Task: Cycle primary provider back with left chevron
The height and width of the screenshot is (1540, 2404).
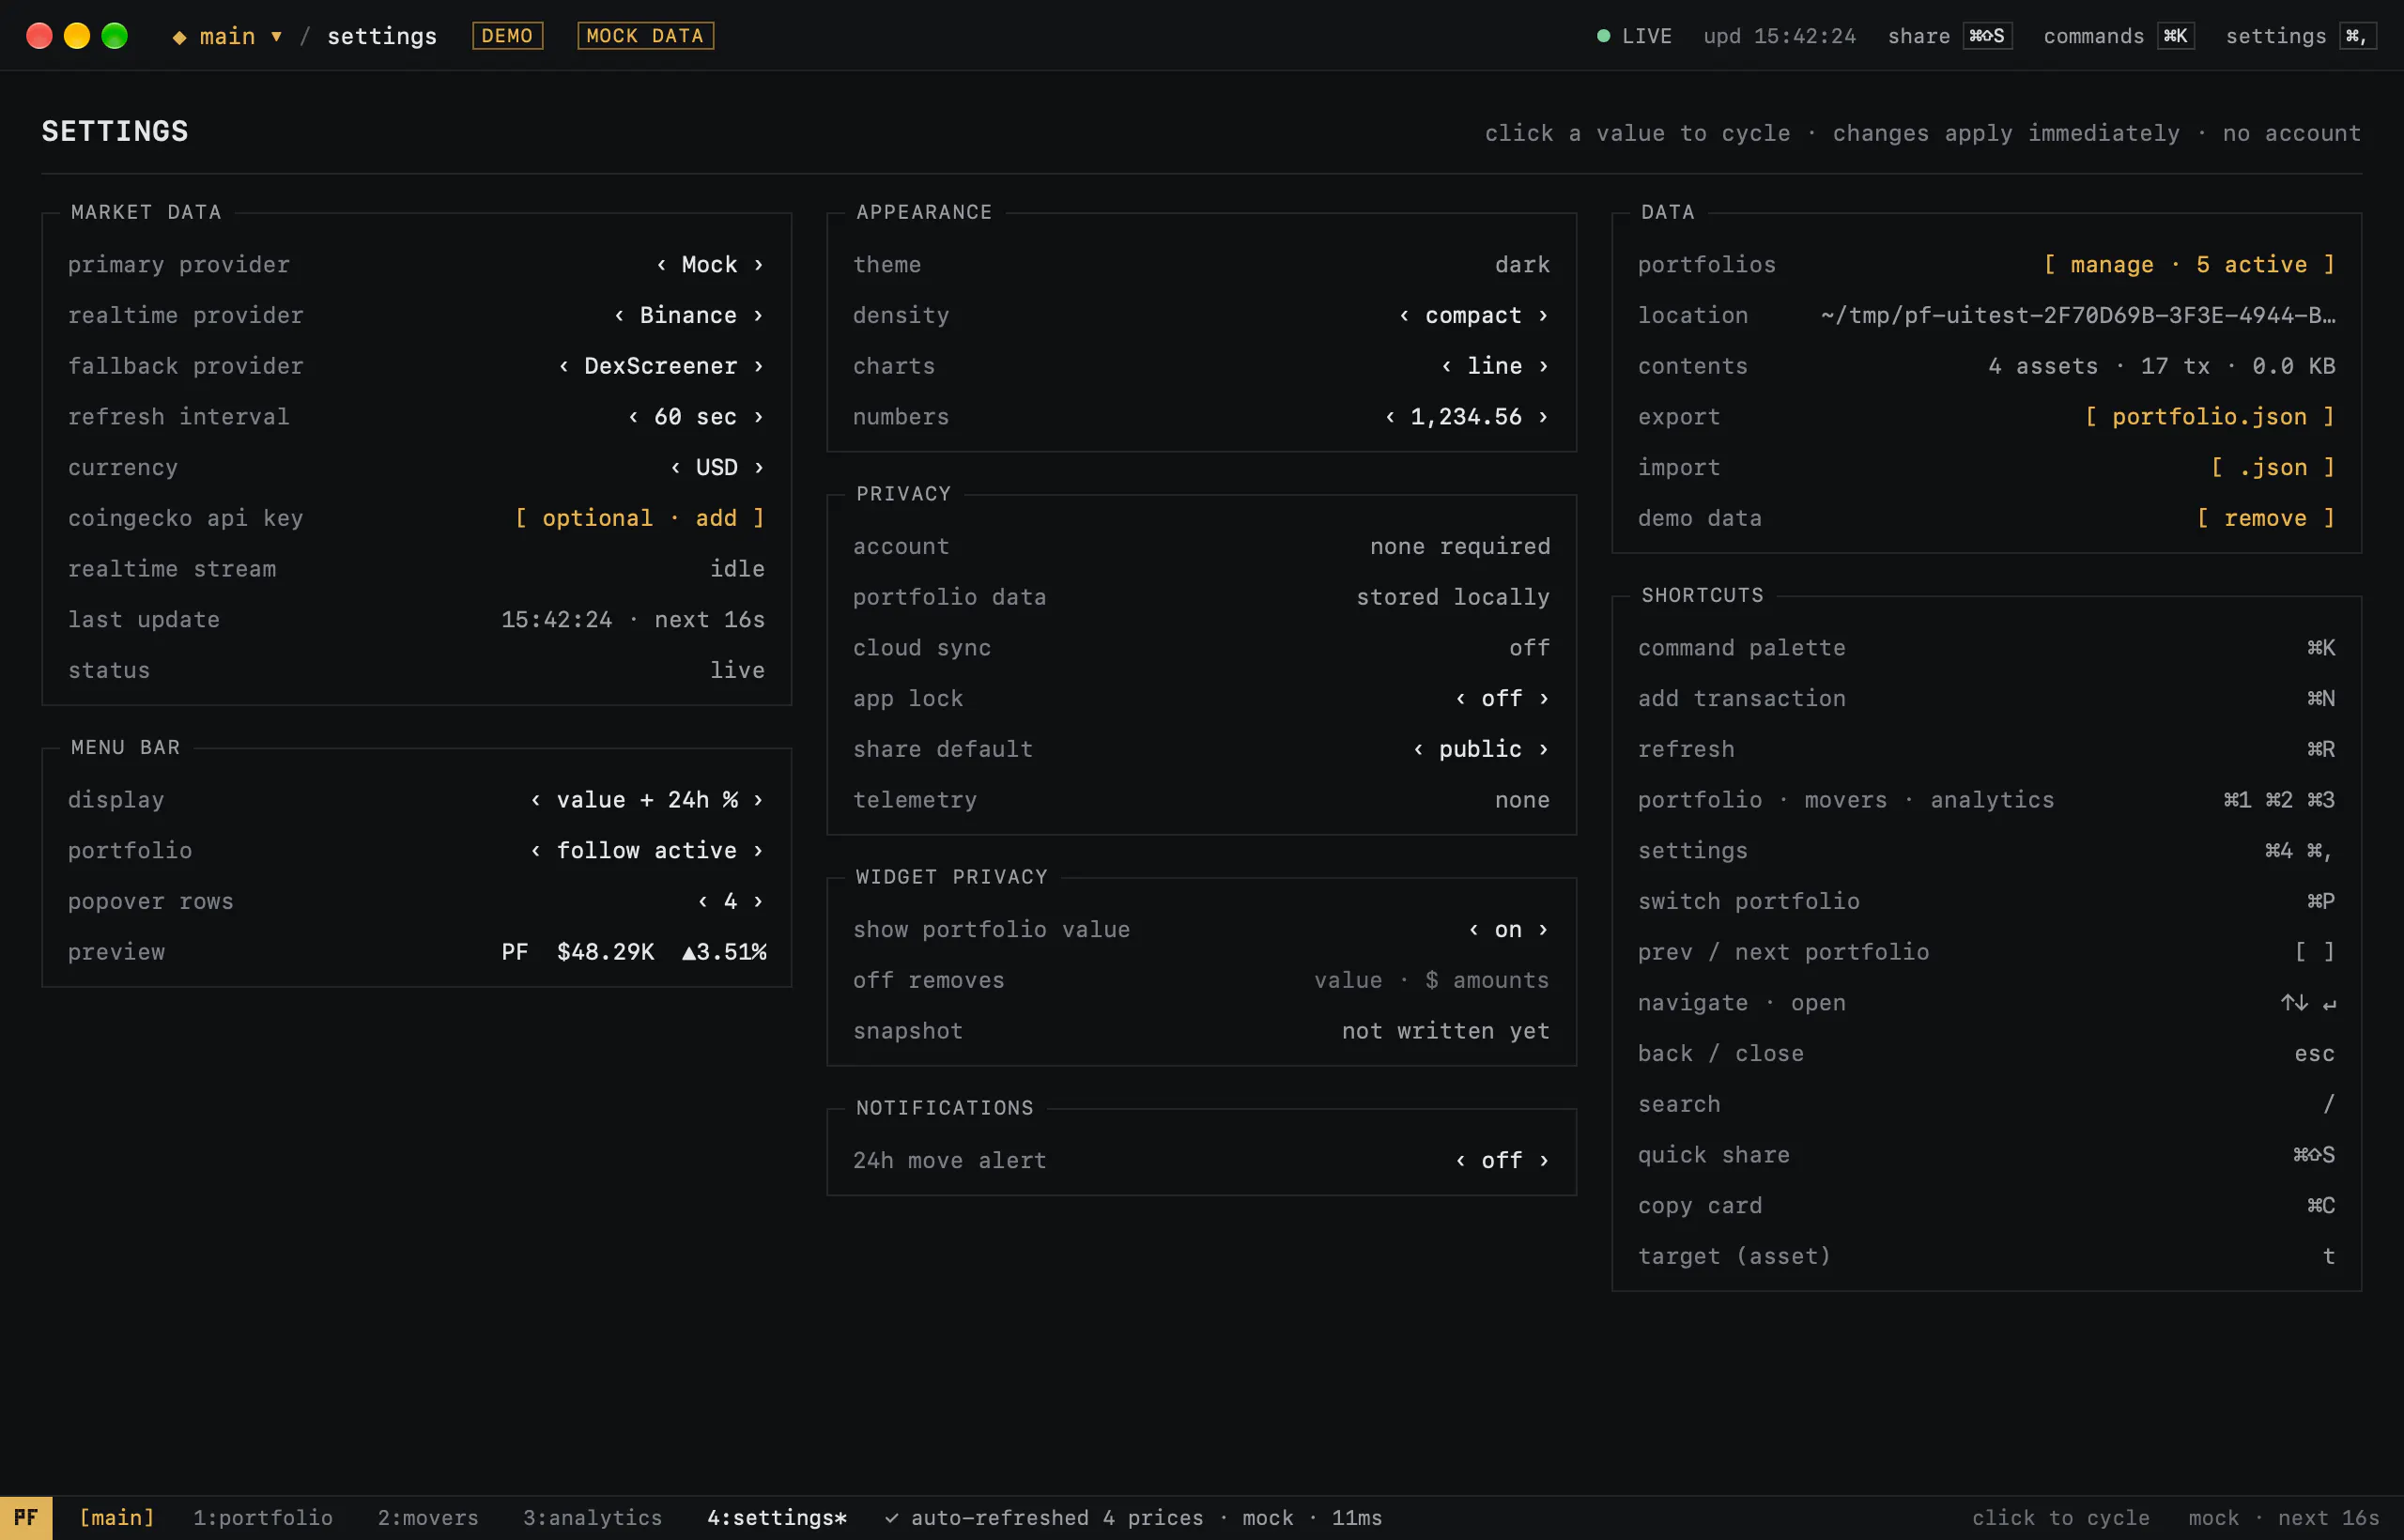Action: pyautogui.click(x=661, y=265)
